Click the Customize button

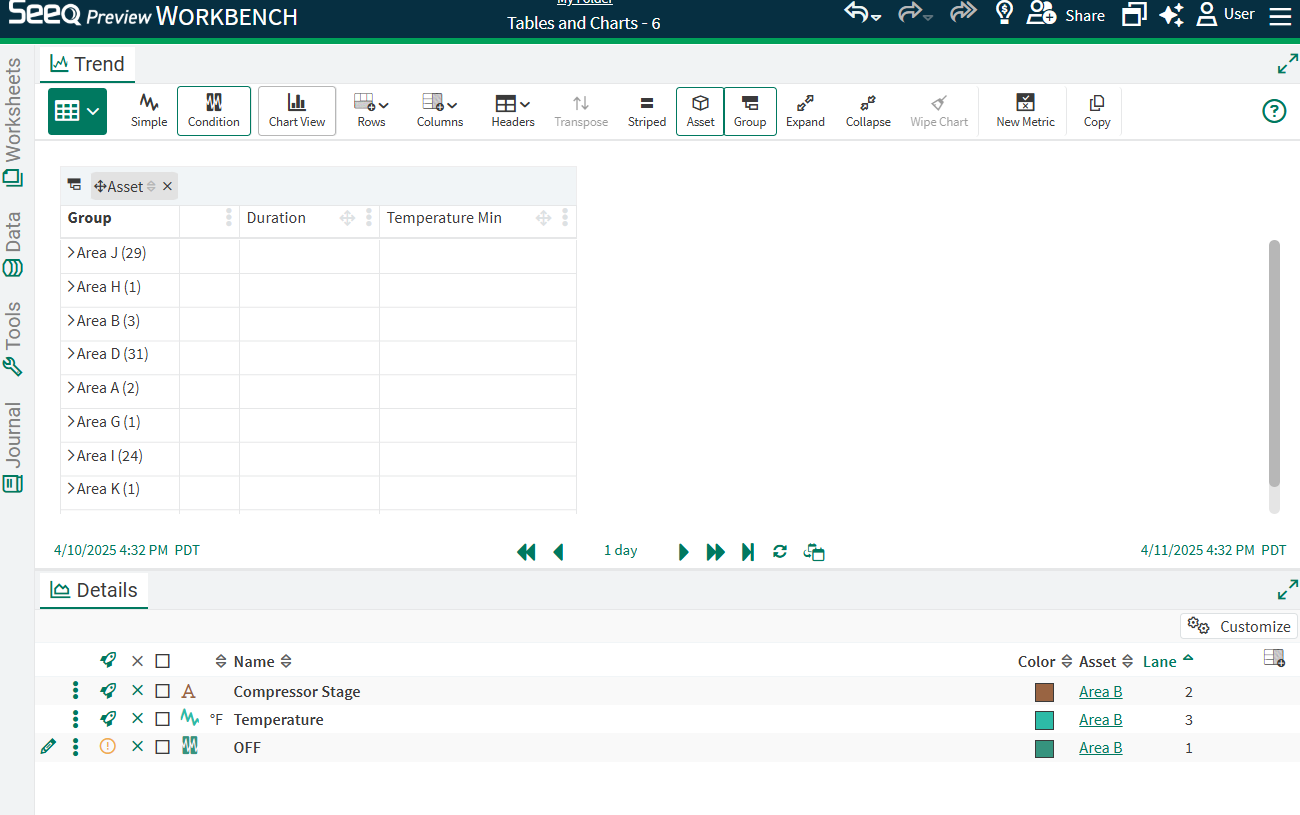point(1240,626)
